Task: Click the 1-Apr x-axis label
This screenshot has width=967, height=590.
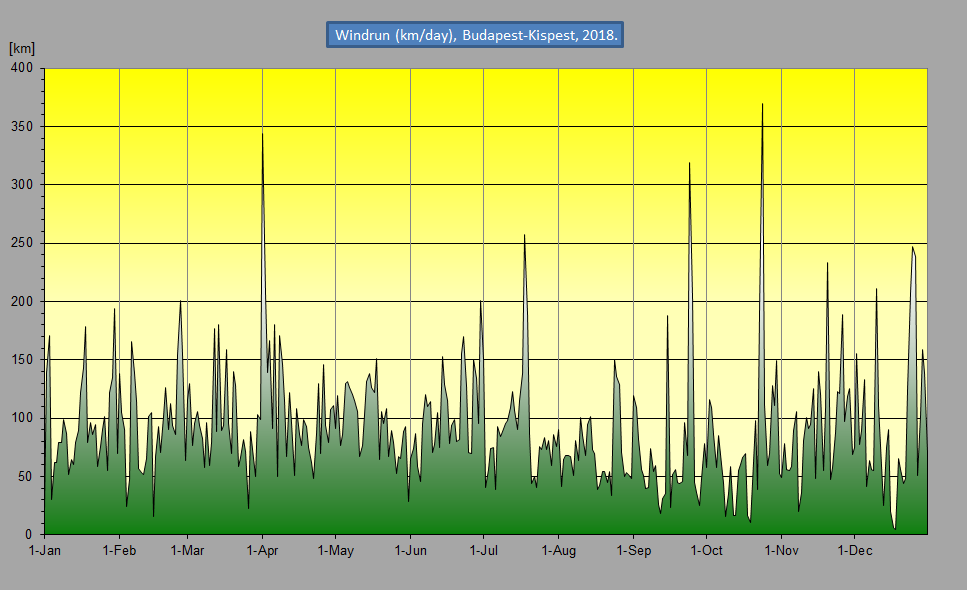Action: coord(262,551)
